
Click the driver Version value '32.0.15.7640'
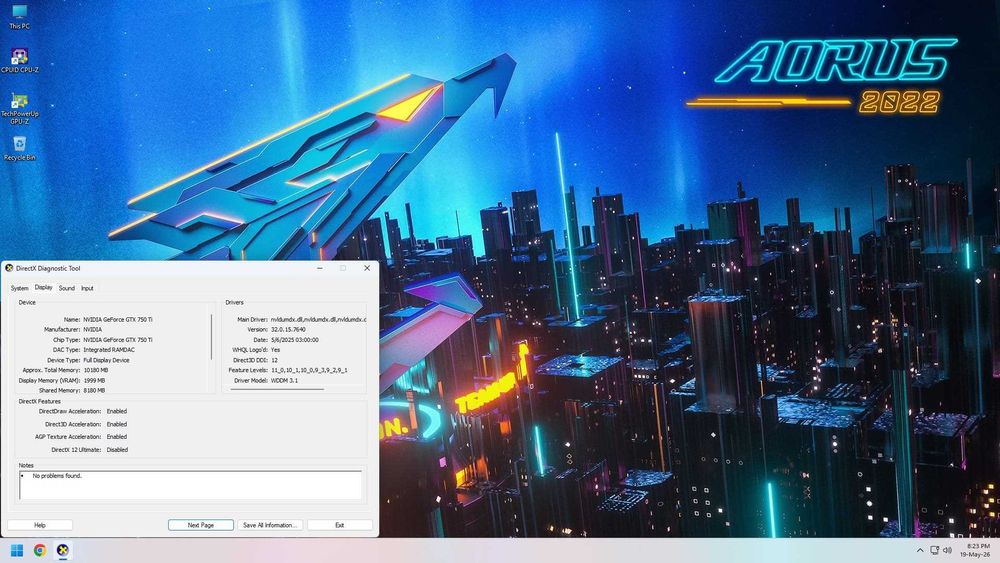click(x=288, y=330)
